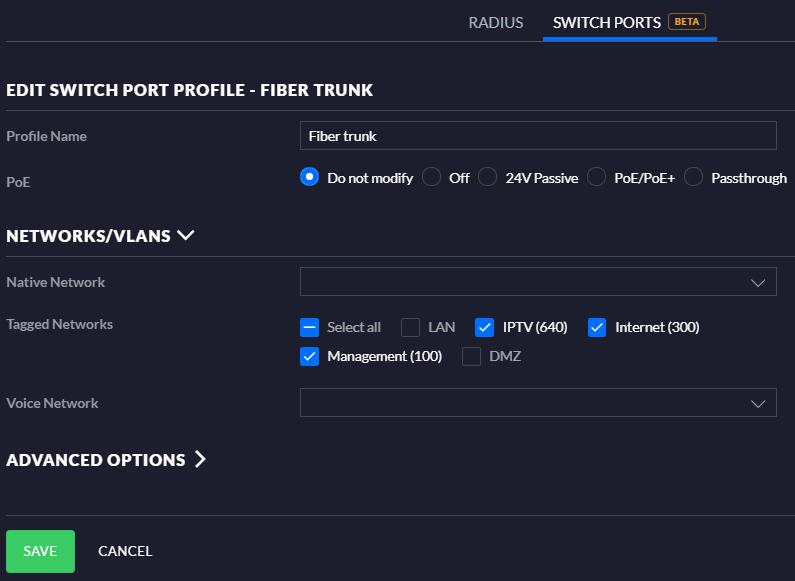Select the Do not modify PoE option
This screenshot has height=581, width=795.
coord(310,177)
